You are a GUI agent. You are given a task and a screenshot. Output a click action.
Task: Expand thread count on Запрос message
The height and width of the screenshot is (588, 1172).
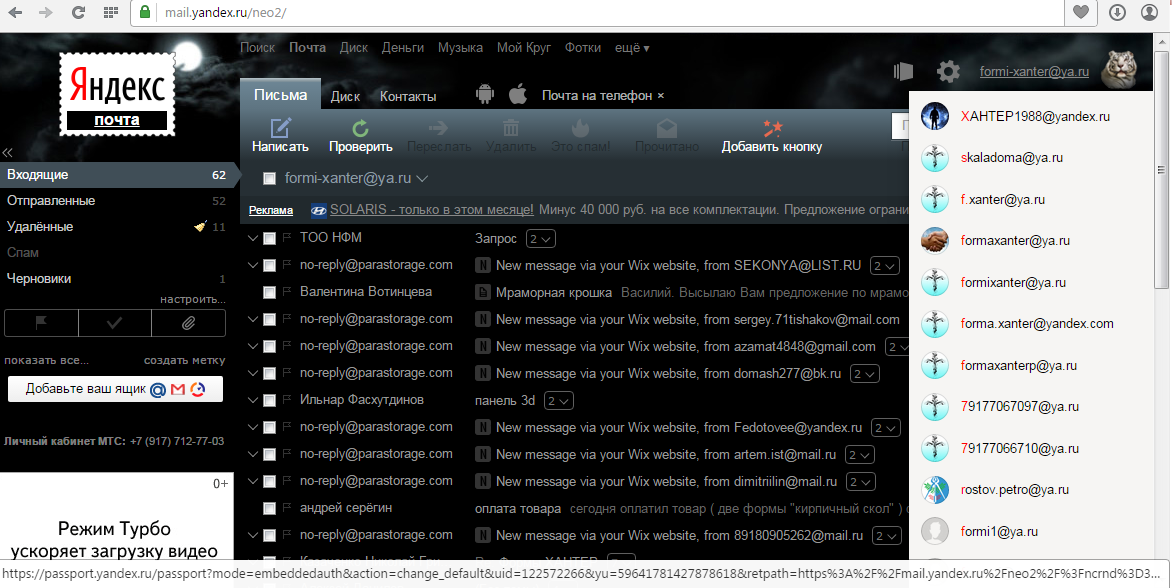tap(541, 239)
